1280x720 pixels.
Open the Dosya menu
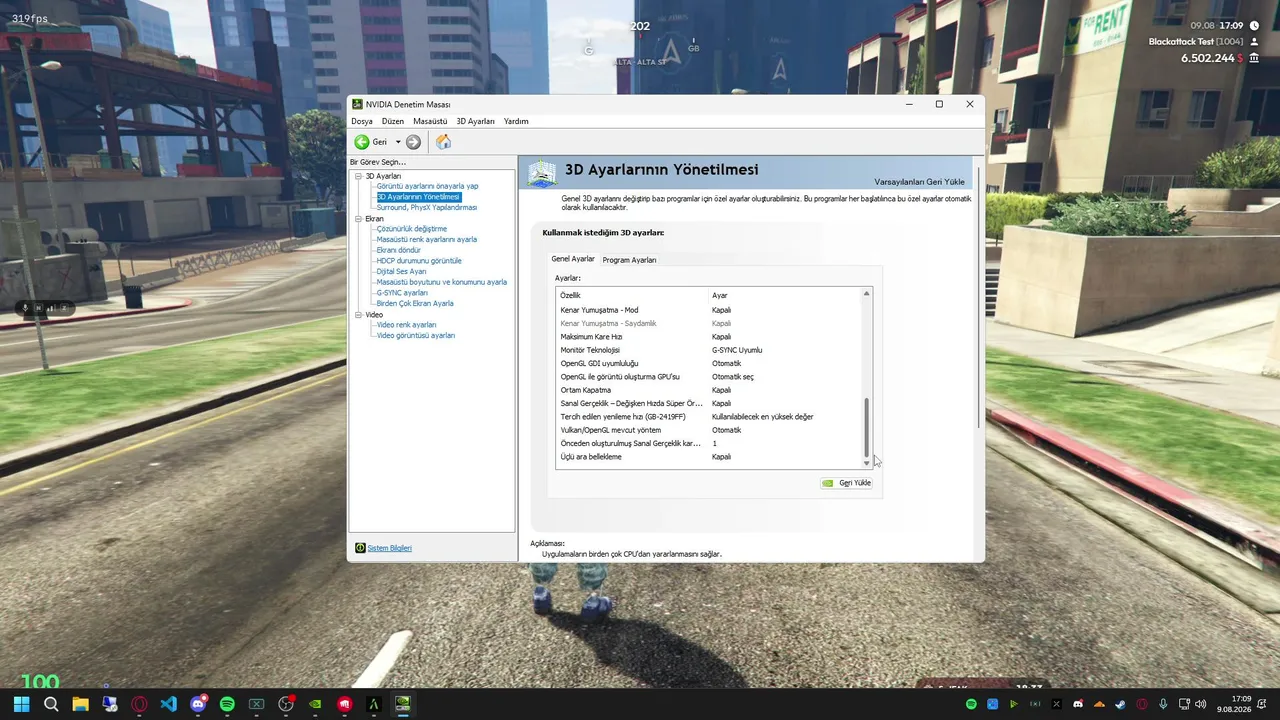tap(362, 121)
